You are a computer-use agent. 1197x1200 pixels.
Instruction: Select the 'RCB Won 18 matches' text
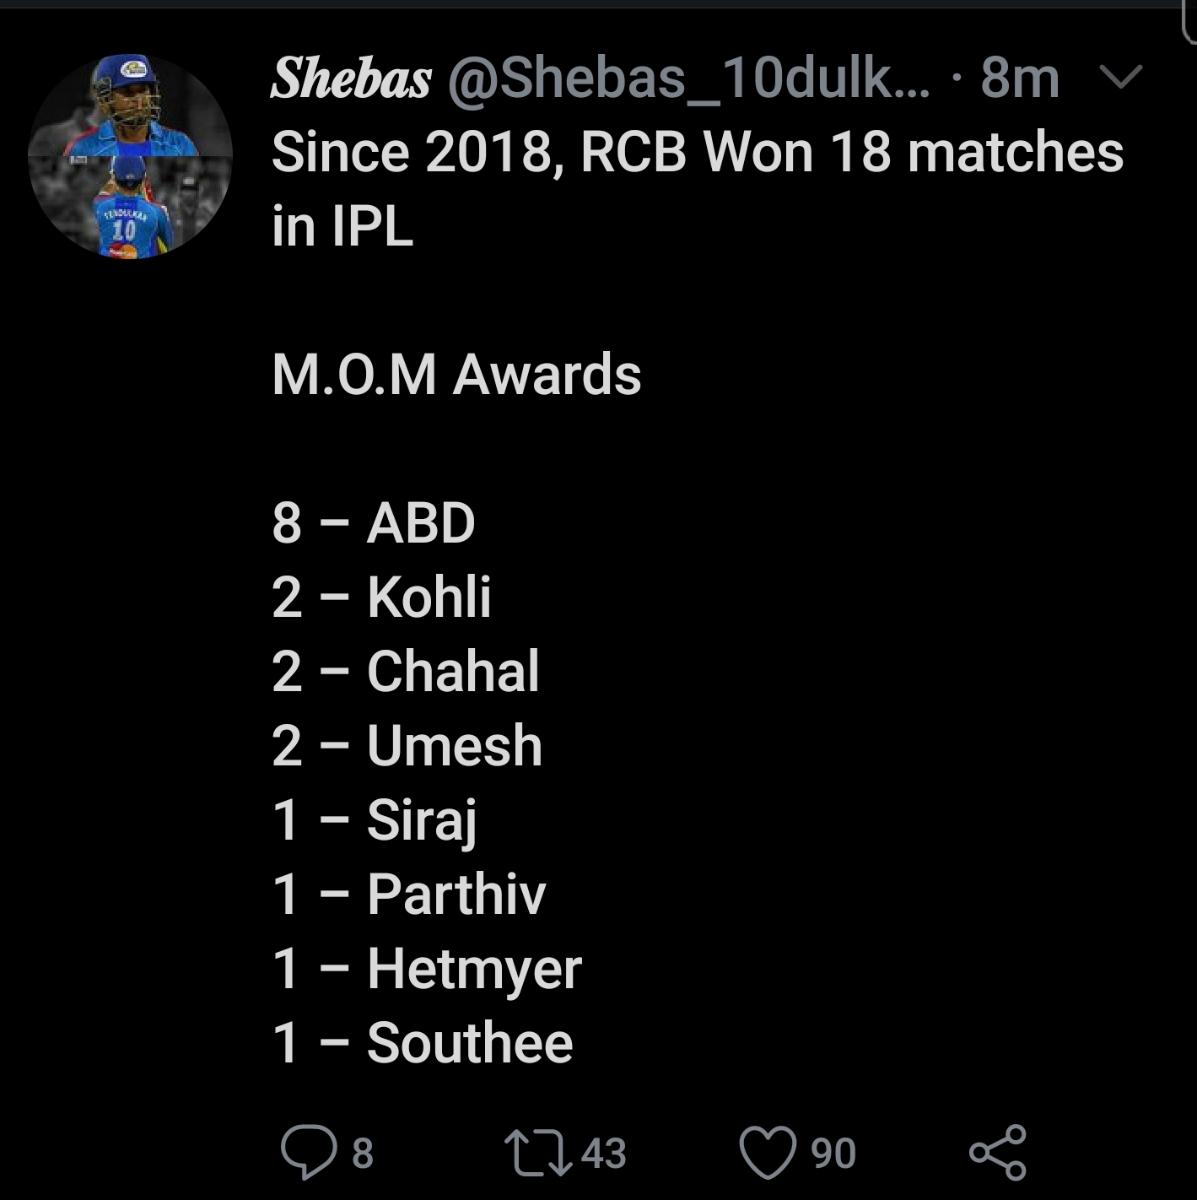tap(852, 152)
